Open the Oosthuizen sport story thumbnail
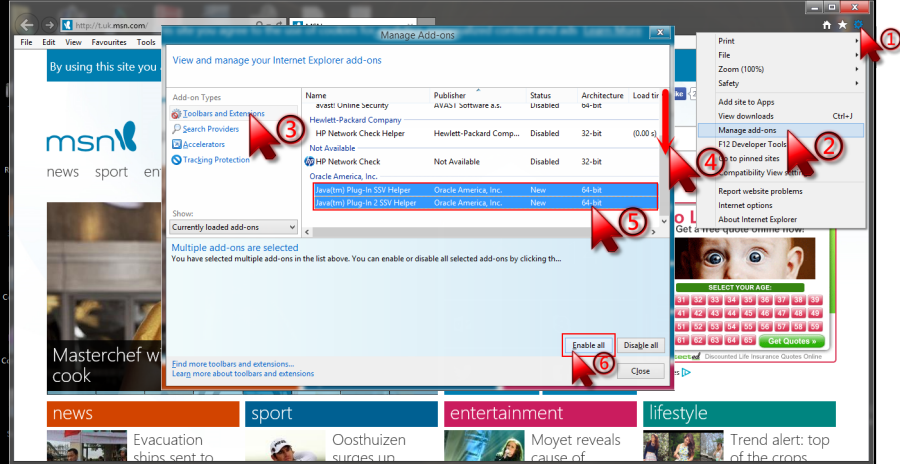Viewport: 900px width, 464px height. coord(285,447)
